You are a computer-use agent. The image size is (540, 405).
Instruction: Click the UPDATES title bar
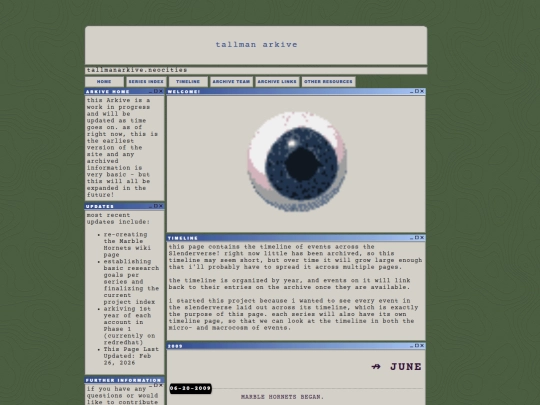pos(125,206)
